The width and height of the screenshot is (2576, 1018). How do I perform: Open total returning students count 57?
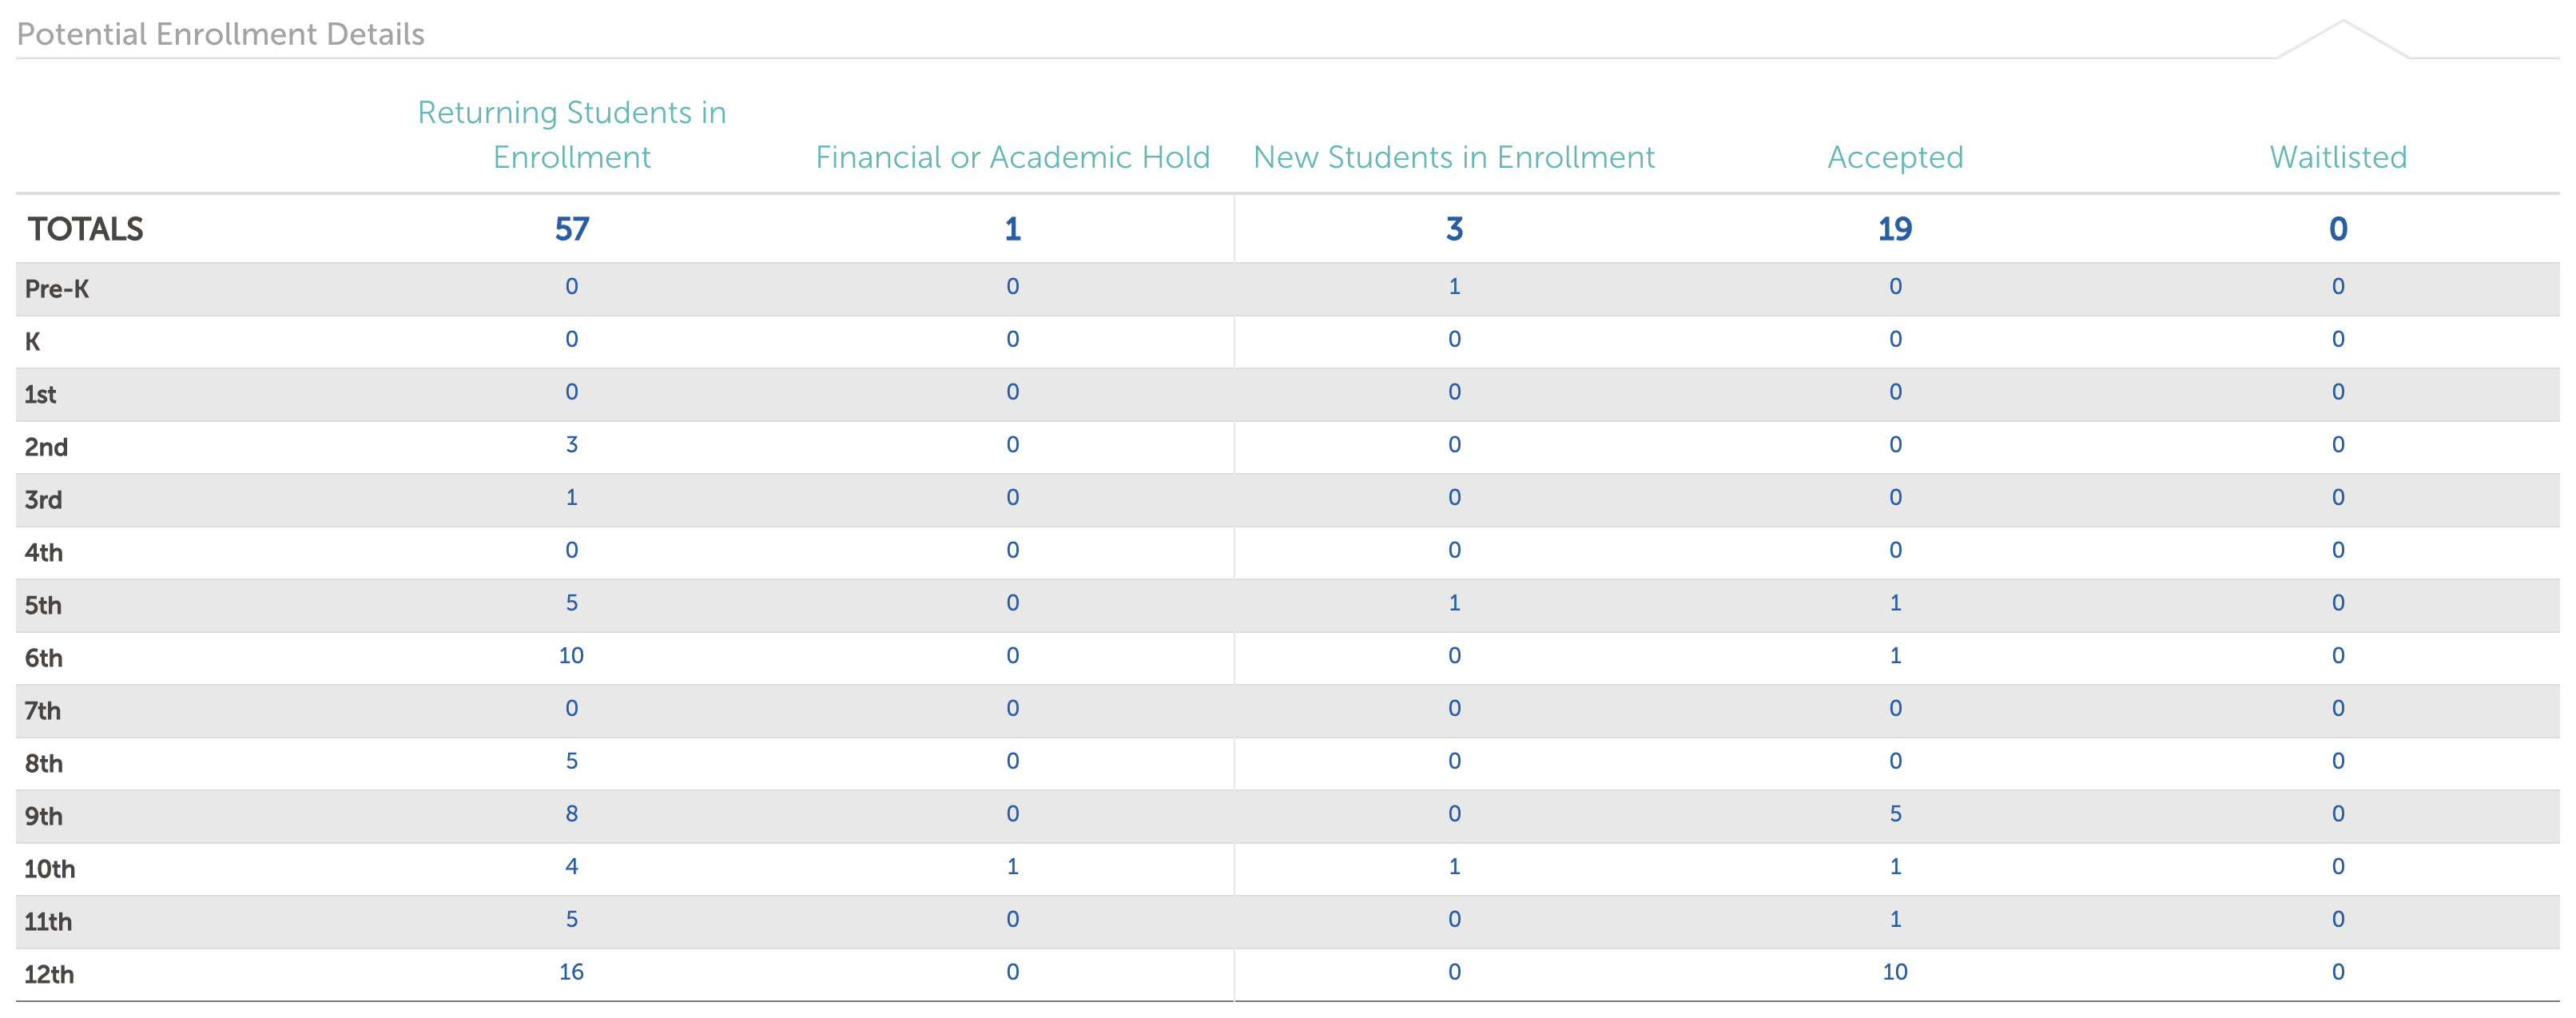[x=571, y=229]
